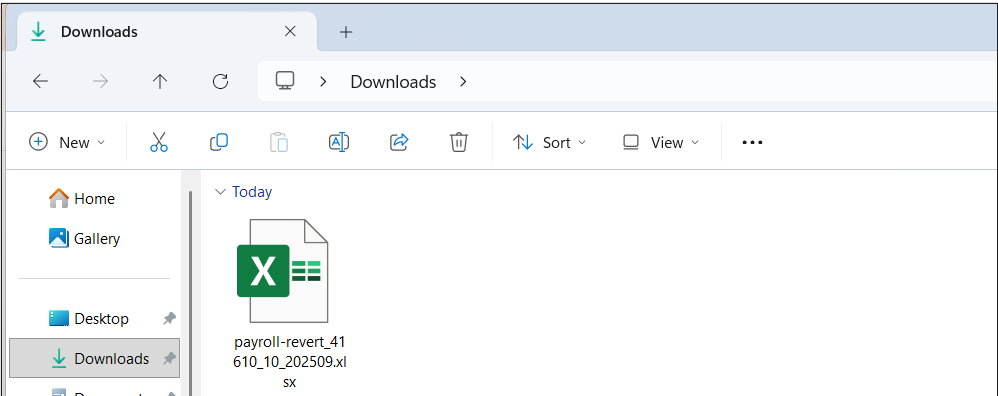The height and width of the screenshot is (396, 998).
Task: Open the Sort options dropdown
Action: pyautogui.click(x=549, y=142)
